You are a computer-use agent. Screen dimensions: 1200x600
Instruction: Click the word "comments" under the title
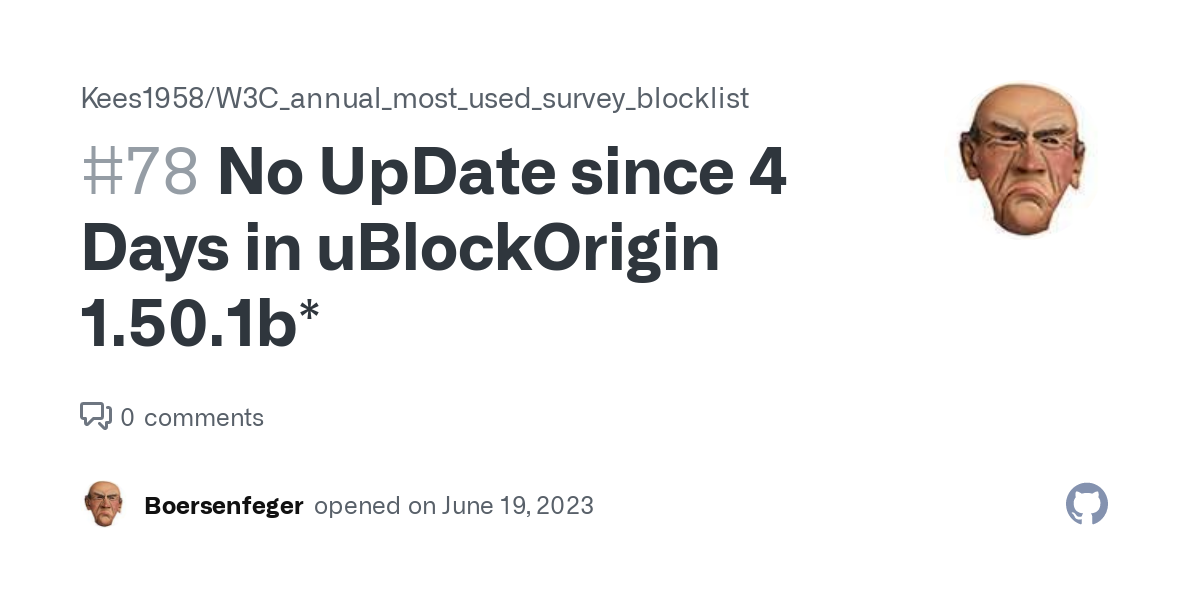tap(204, 417)
